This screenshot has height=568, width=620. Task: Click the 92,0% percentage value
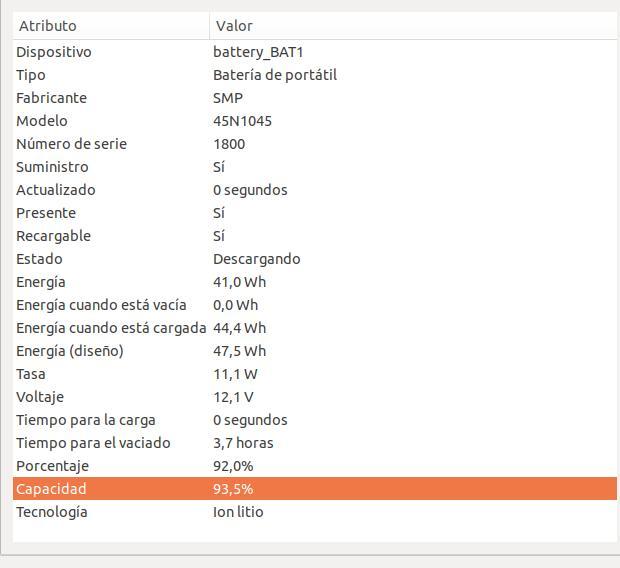(x=233, y=466)
